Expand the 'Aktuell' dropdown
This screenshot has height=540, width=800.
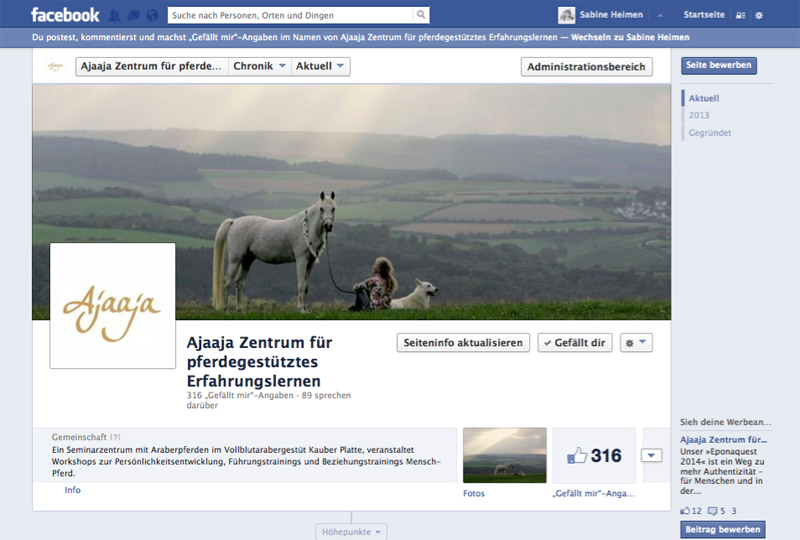coord(322,67)
